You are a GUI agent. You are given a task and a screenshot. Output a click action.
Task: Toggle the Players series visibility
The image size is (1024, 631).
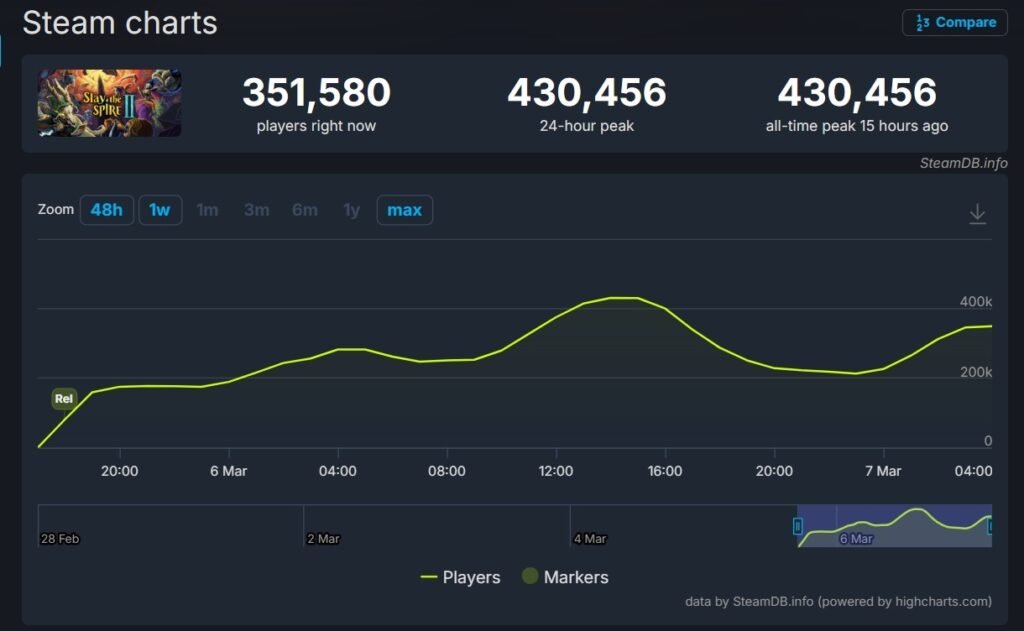pos(463,577)
